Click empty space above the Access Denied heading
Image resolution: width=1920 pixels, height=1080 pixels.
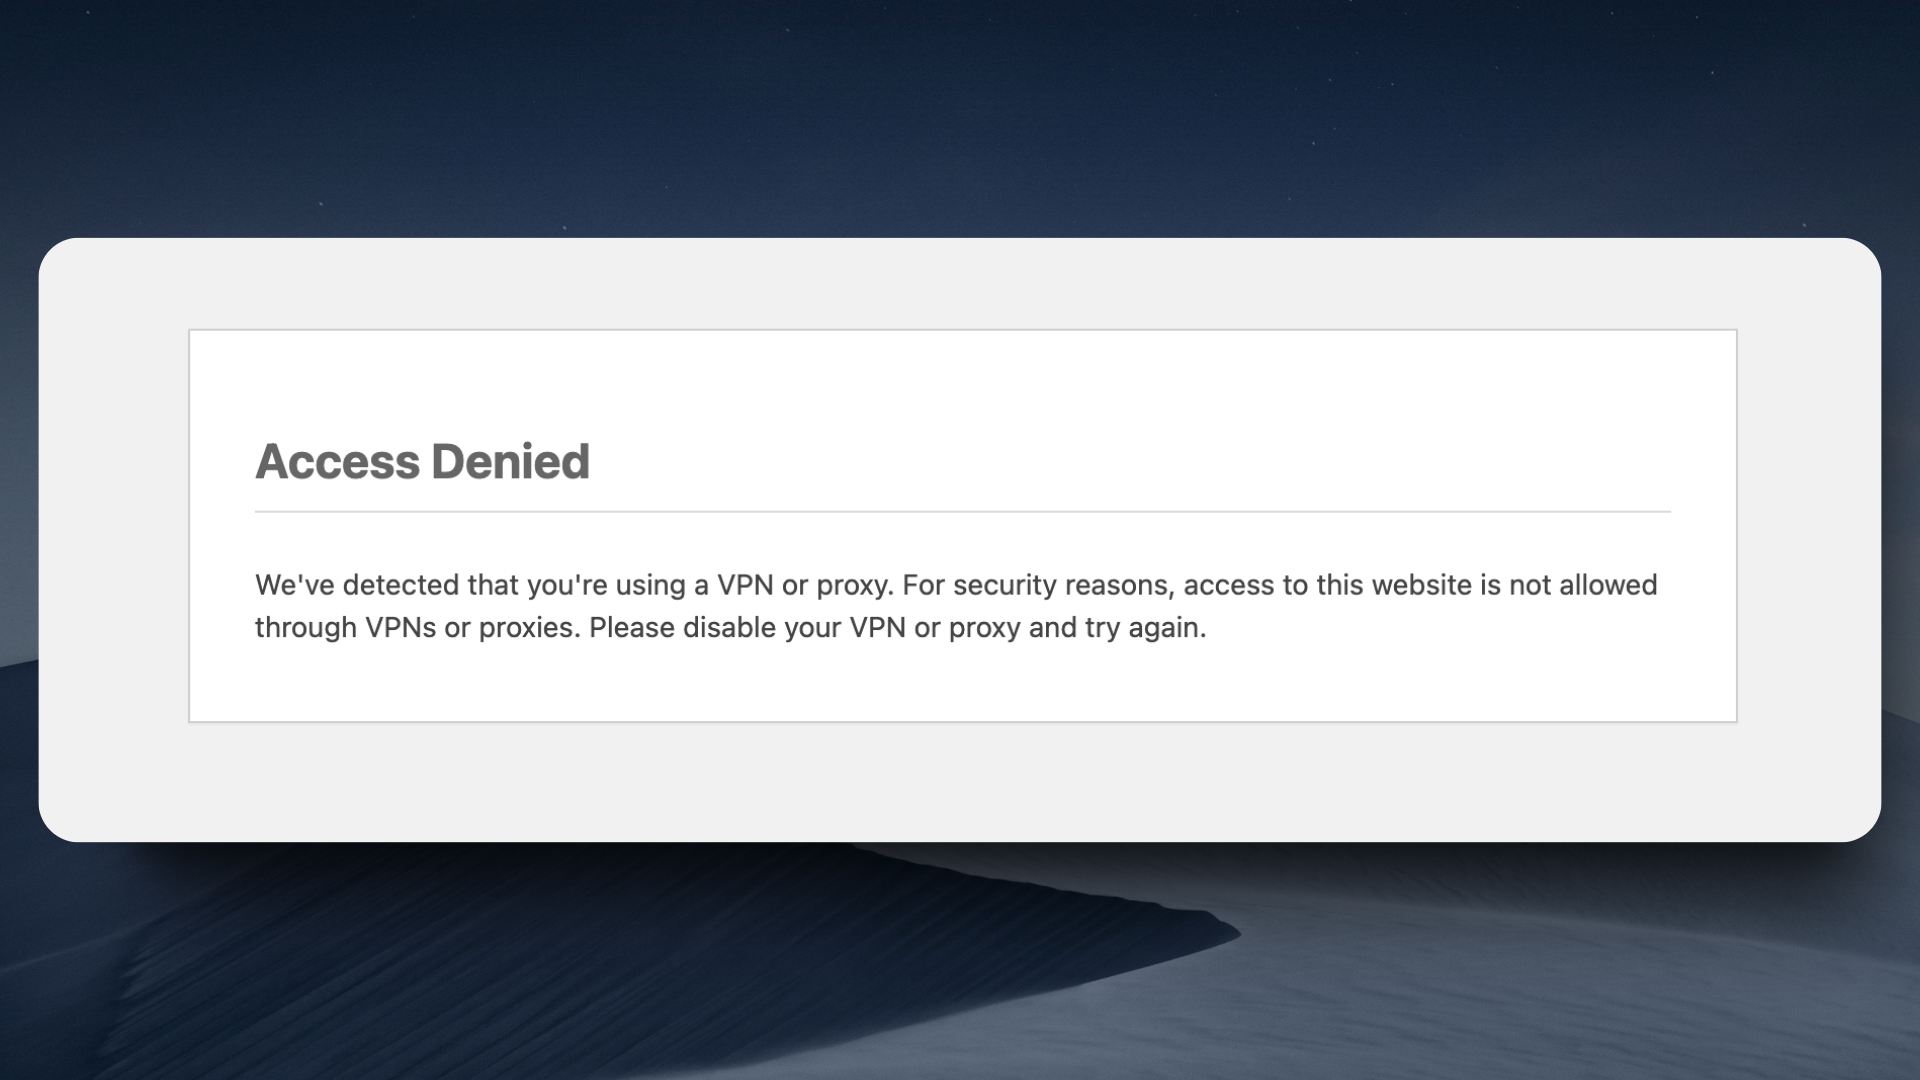pyautogui.click(x=962, y=385)
